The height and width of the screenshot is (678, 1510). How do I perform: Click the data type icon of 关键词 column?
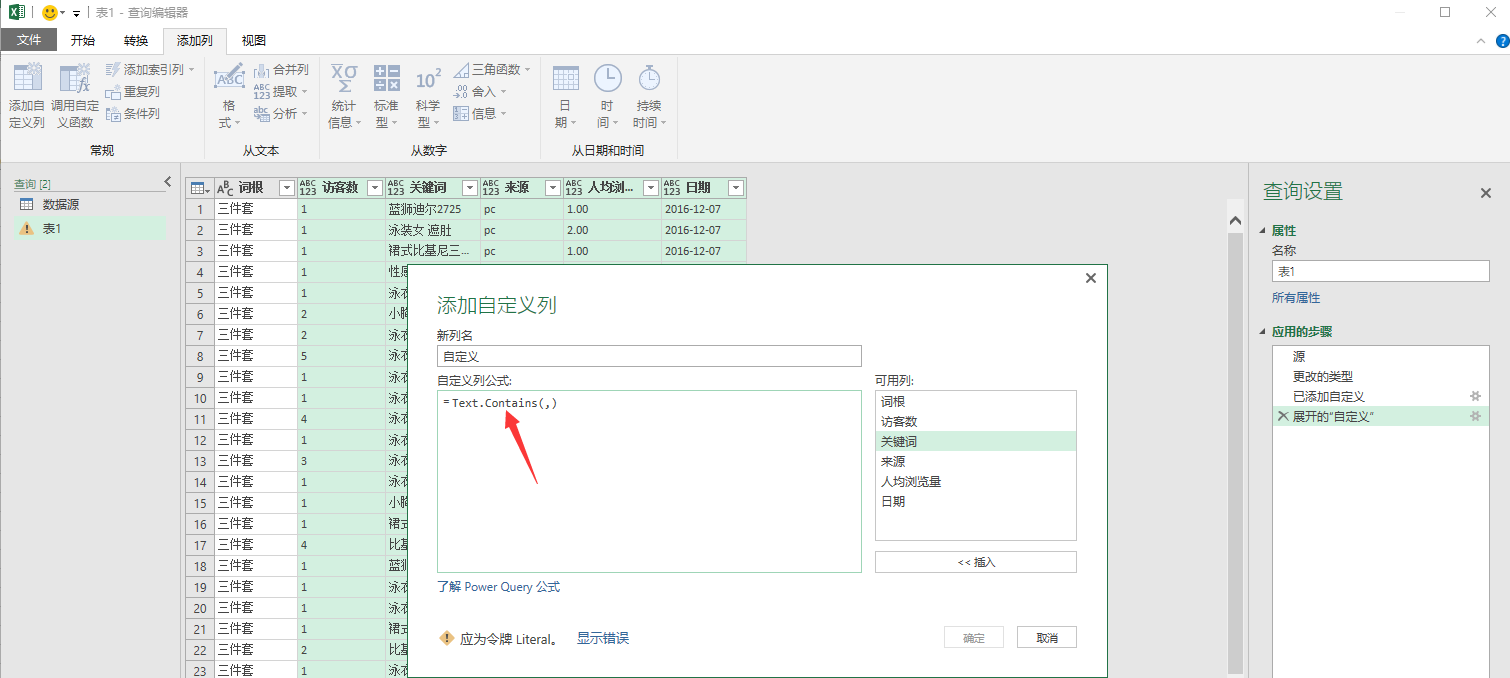point(396,188)
